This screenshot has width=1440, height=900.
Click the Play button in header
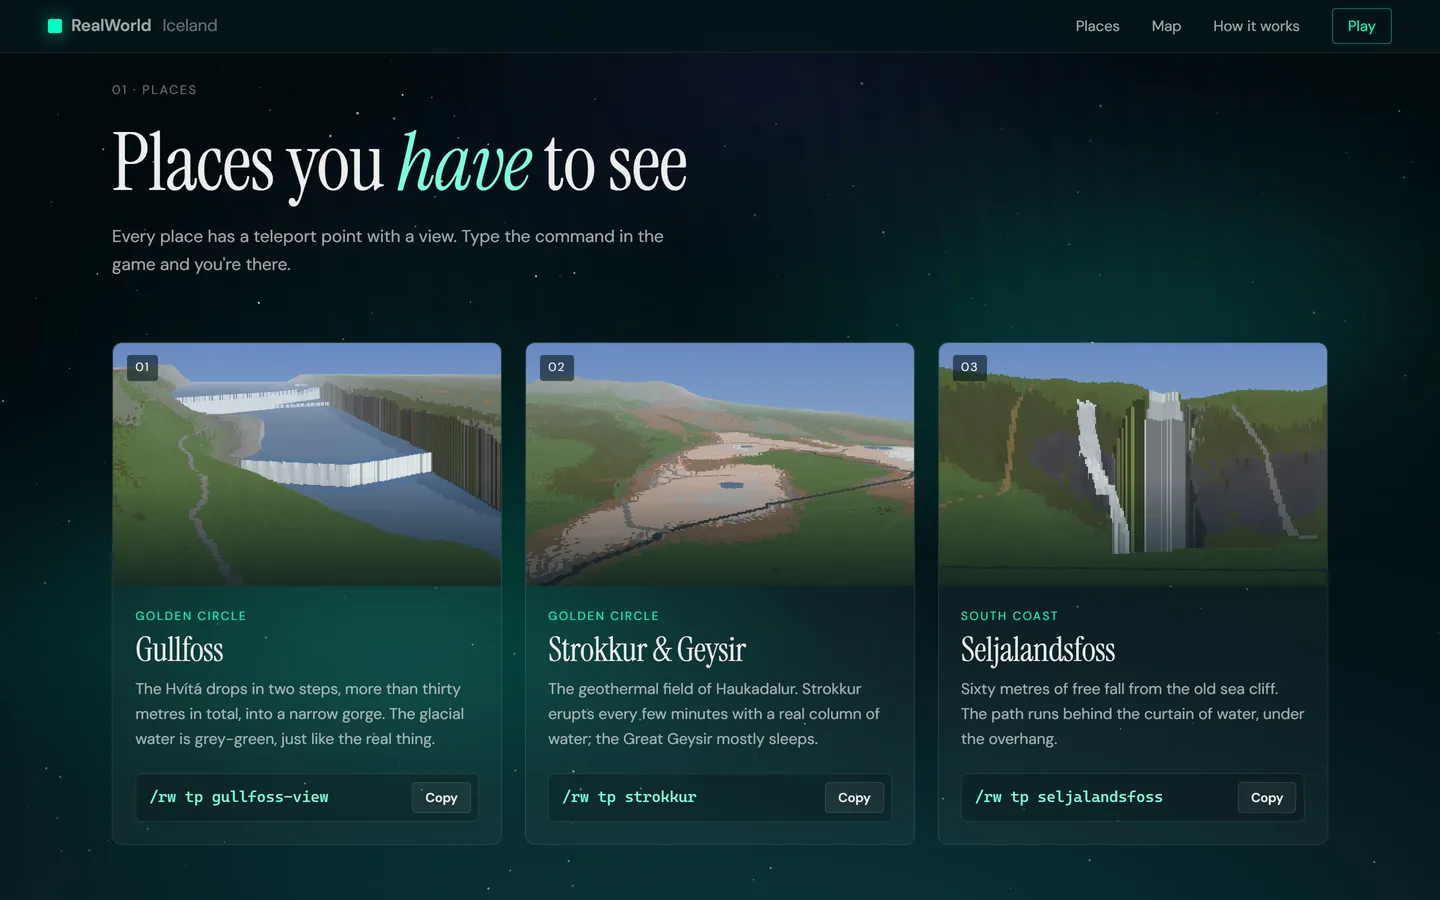click(1361, 26)
